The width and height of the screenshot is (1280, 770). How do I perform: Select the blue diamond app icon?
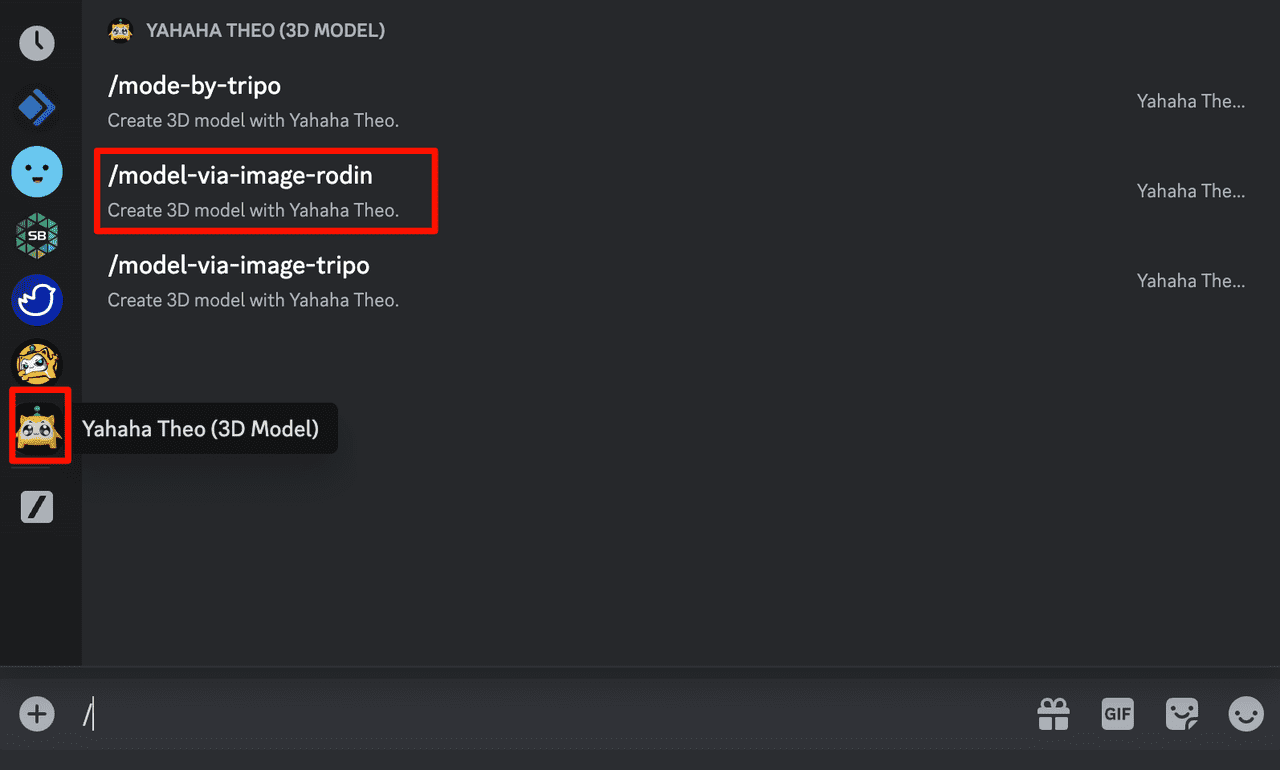(37, 107)
